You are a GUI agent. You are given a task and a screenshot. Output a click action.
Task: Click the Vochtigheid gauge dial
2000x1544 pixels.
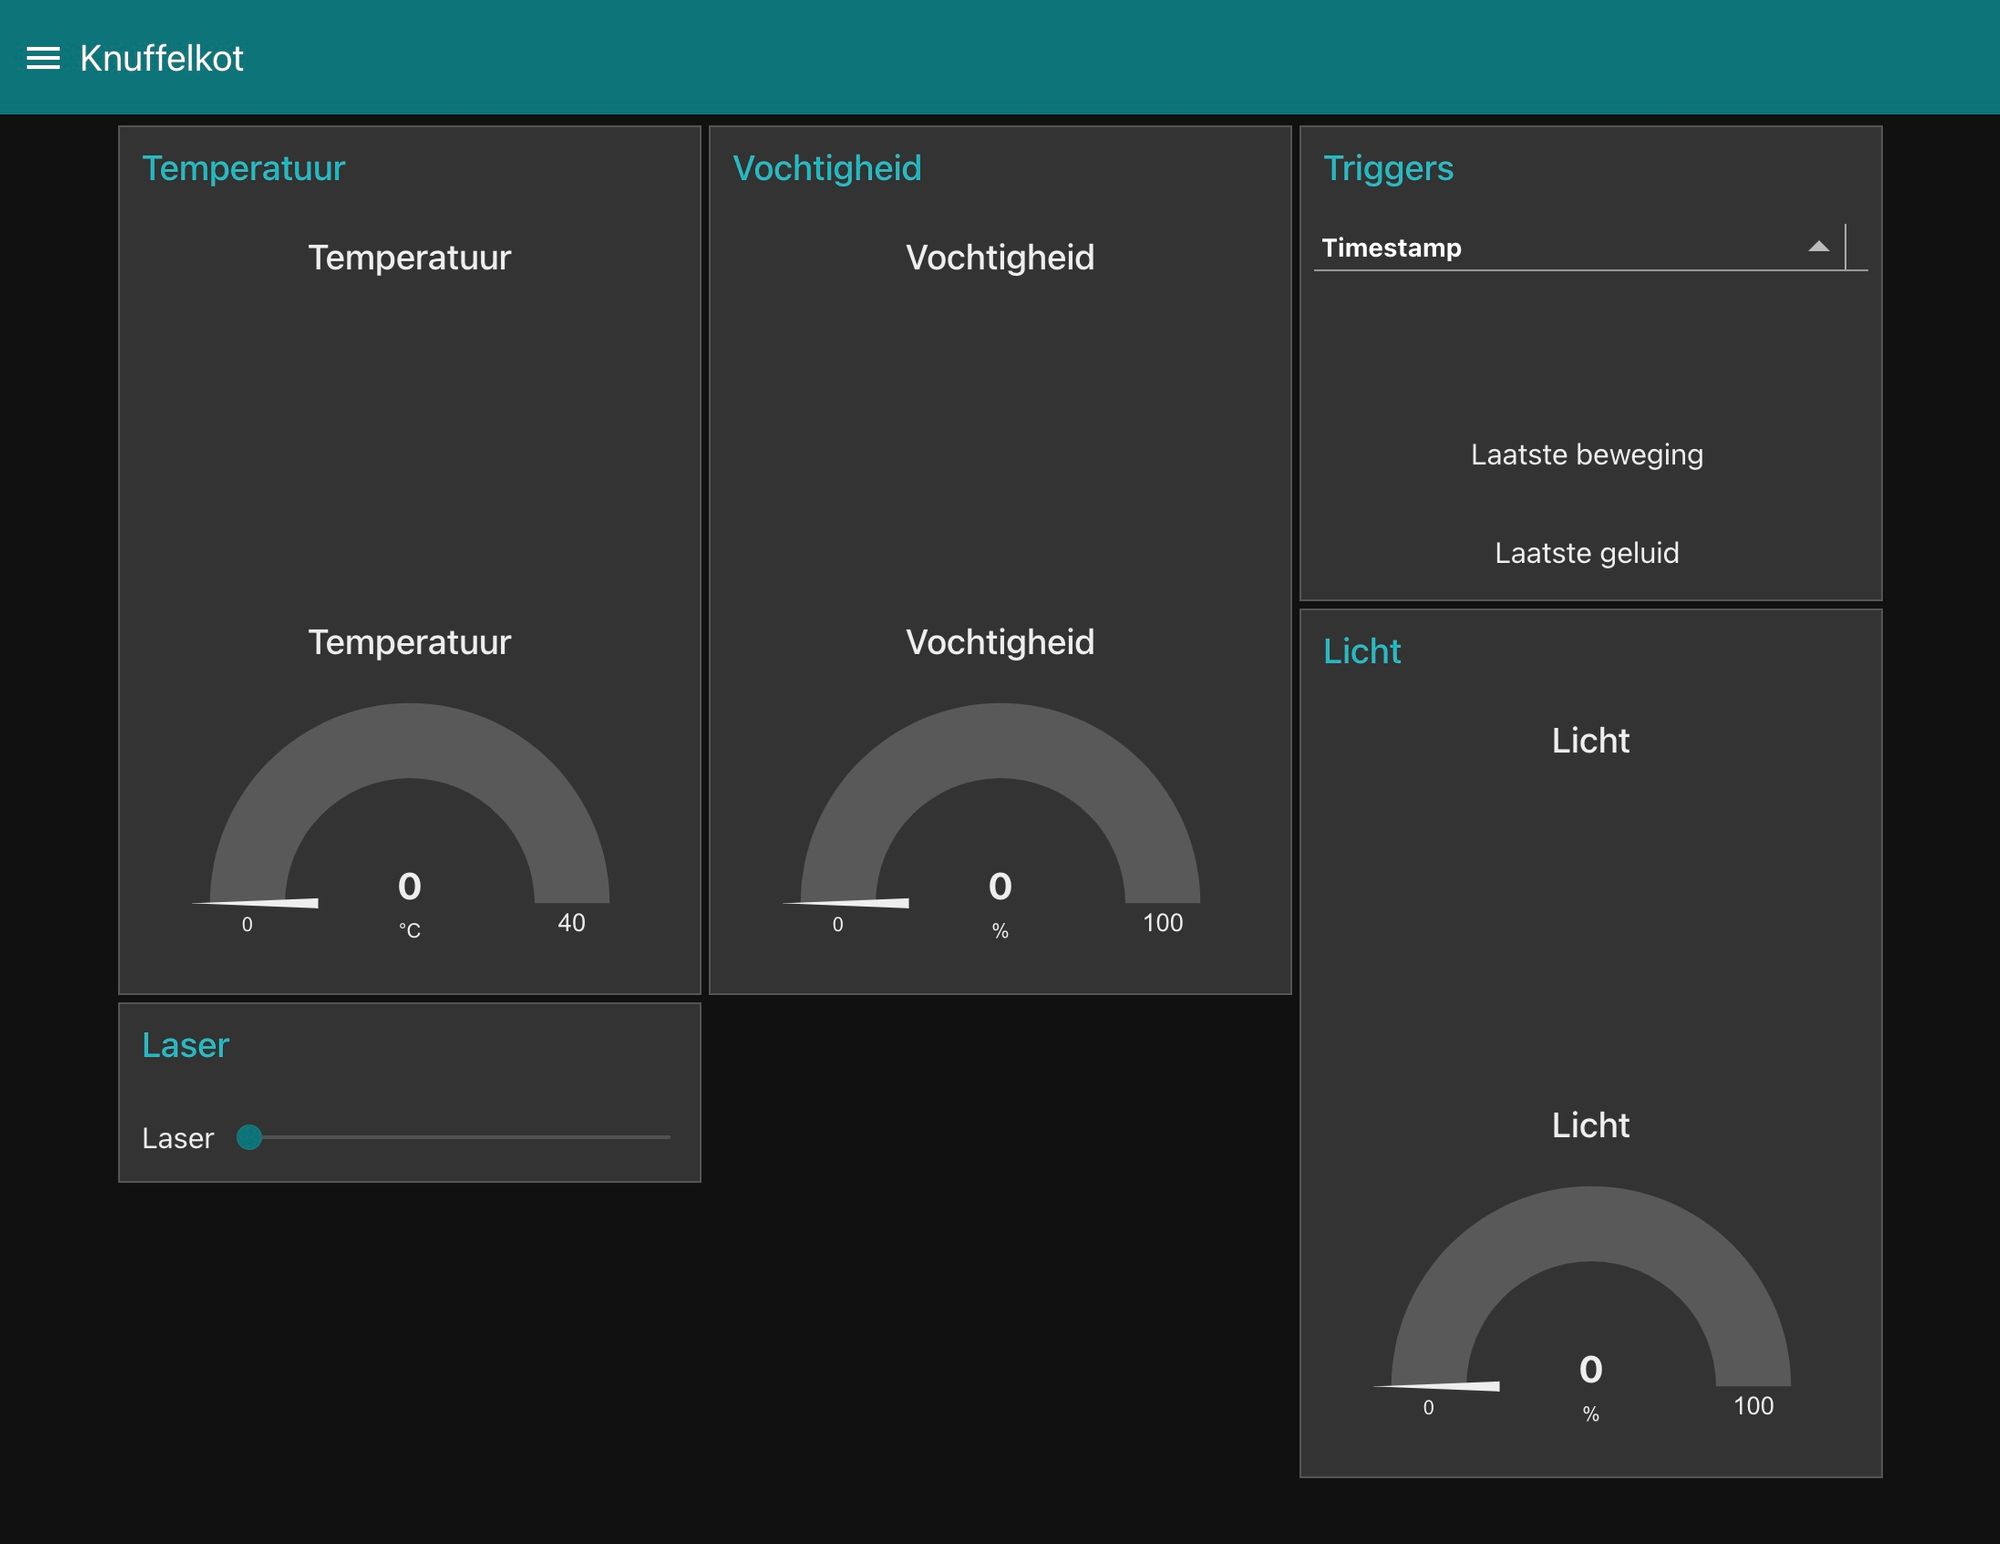click(x=1000, y=742)
